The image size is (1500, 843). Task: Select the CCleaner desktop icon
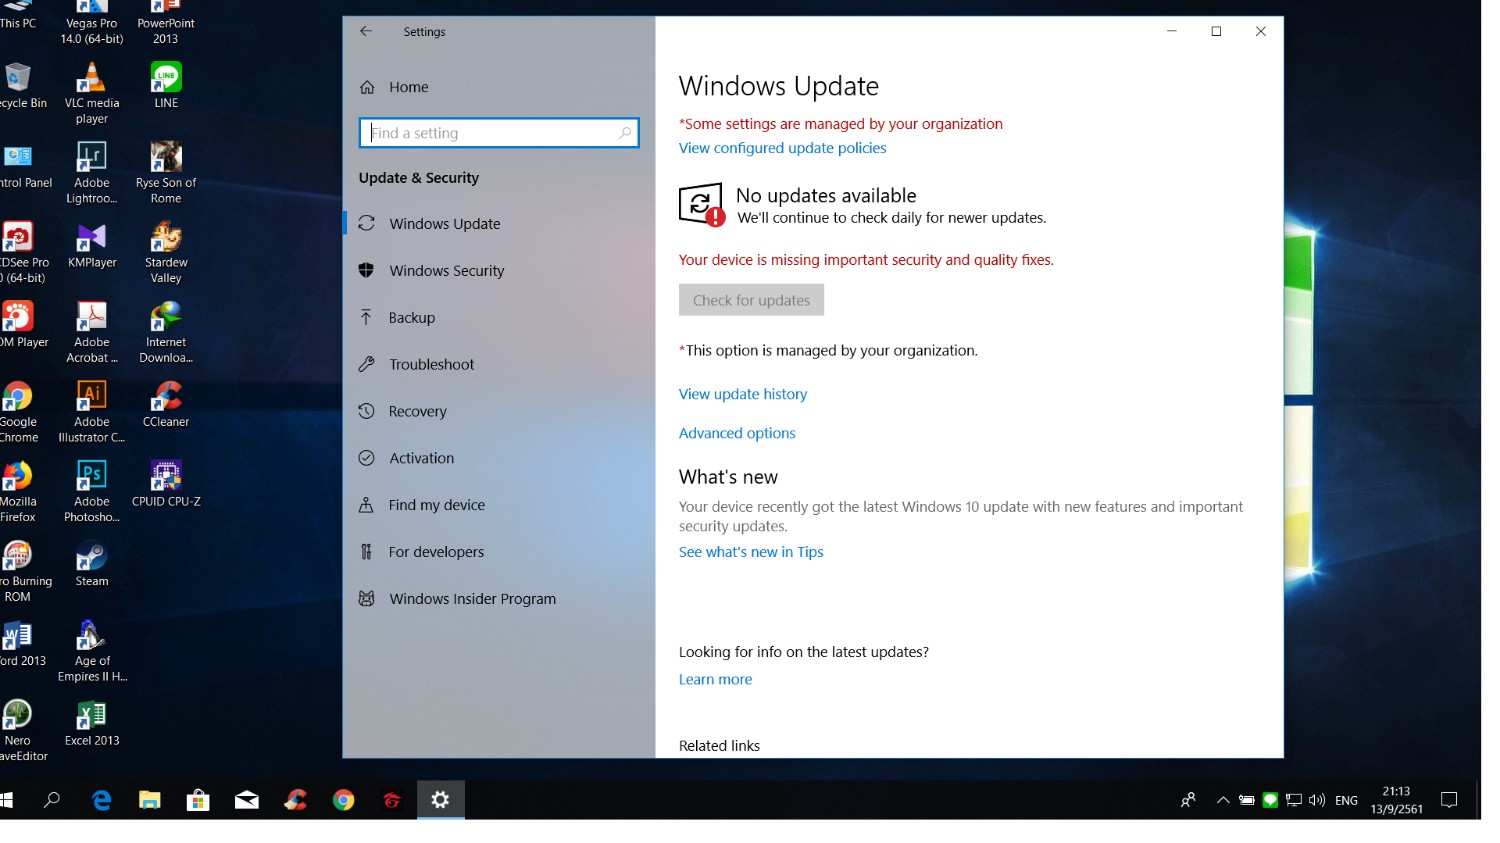coord(166,405)
